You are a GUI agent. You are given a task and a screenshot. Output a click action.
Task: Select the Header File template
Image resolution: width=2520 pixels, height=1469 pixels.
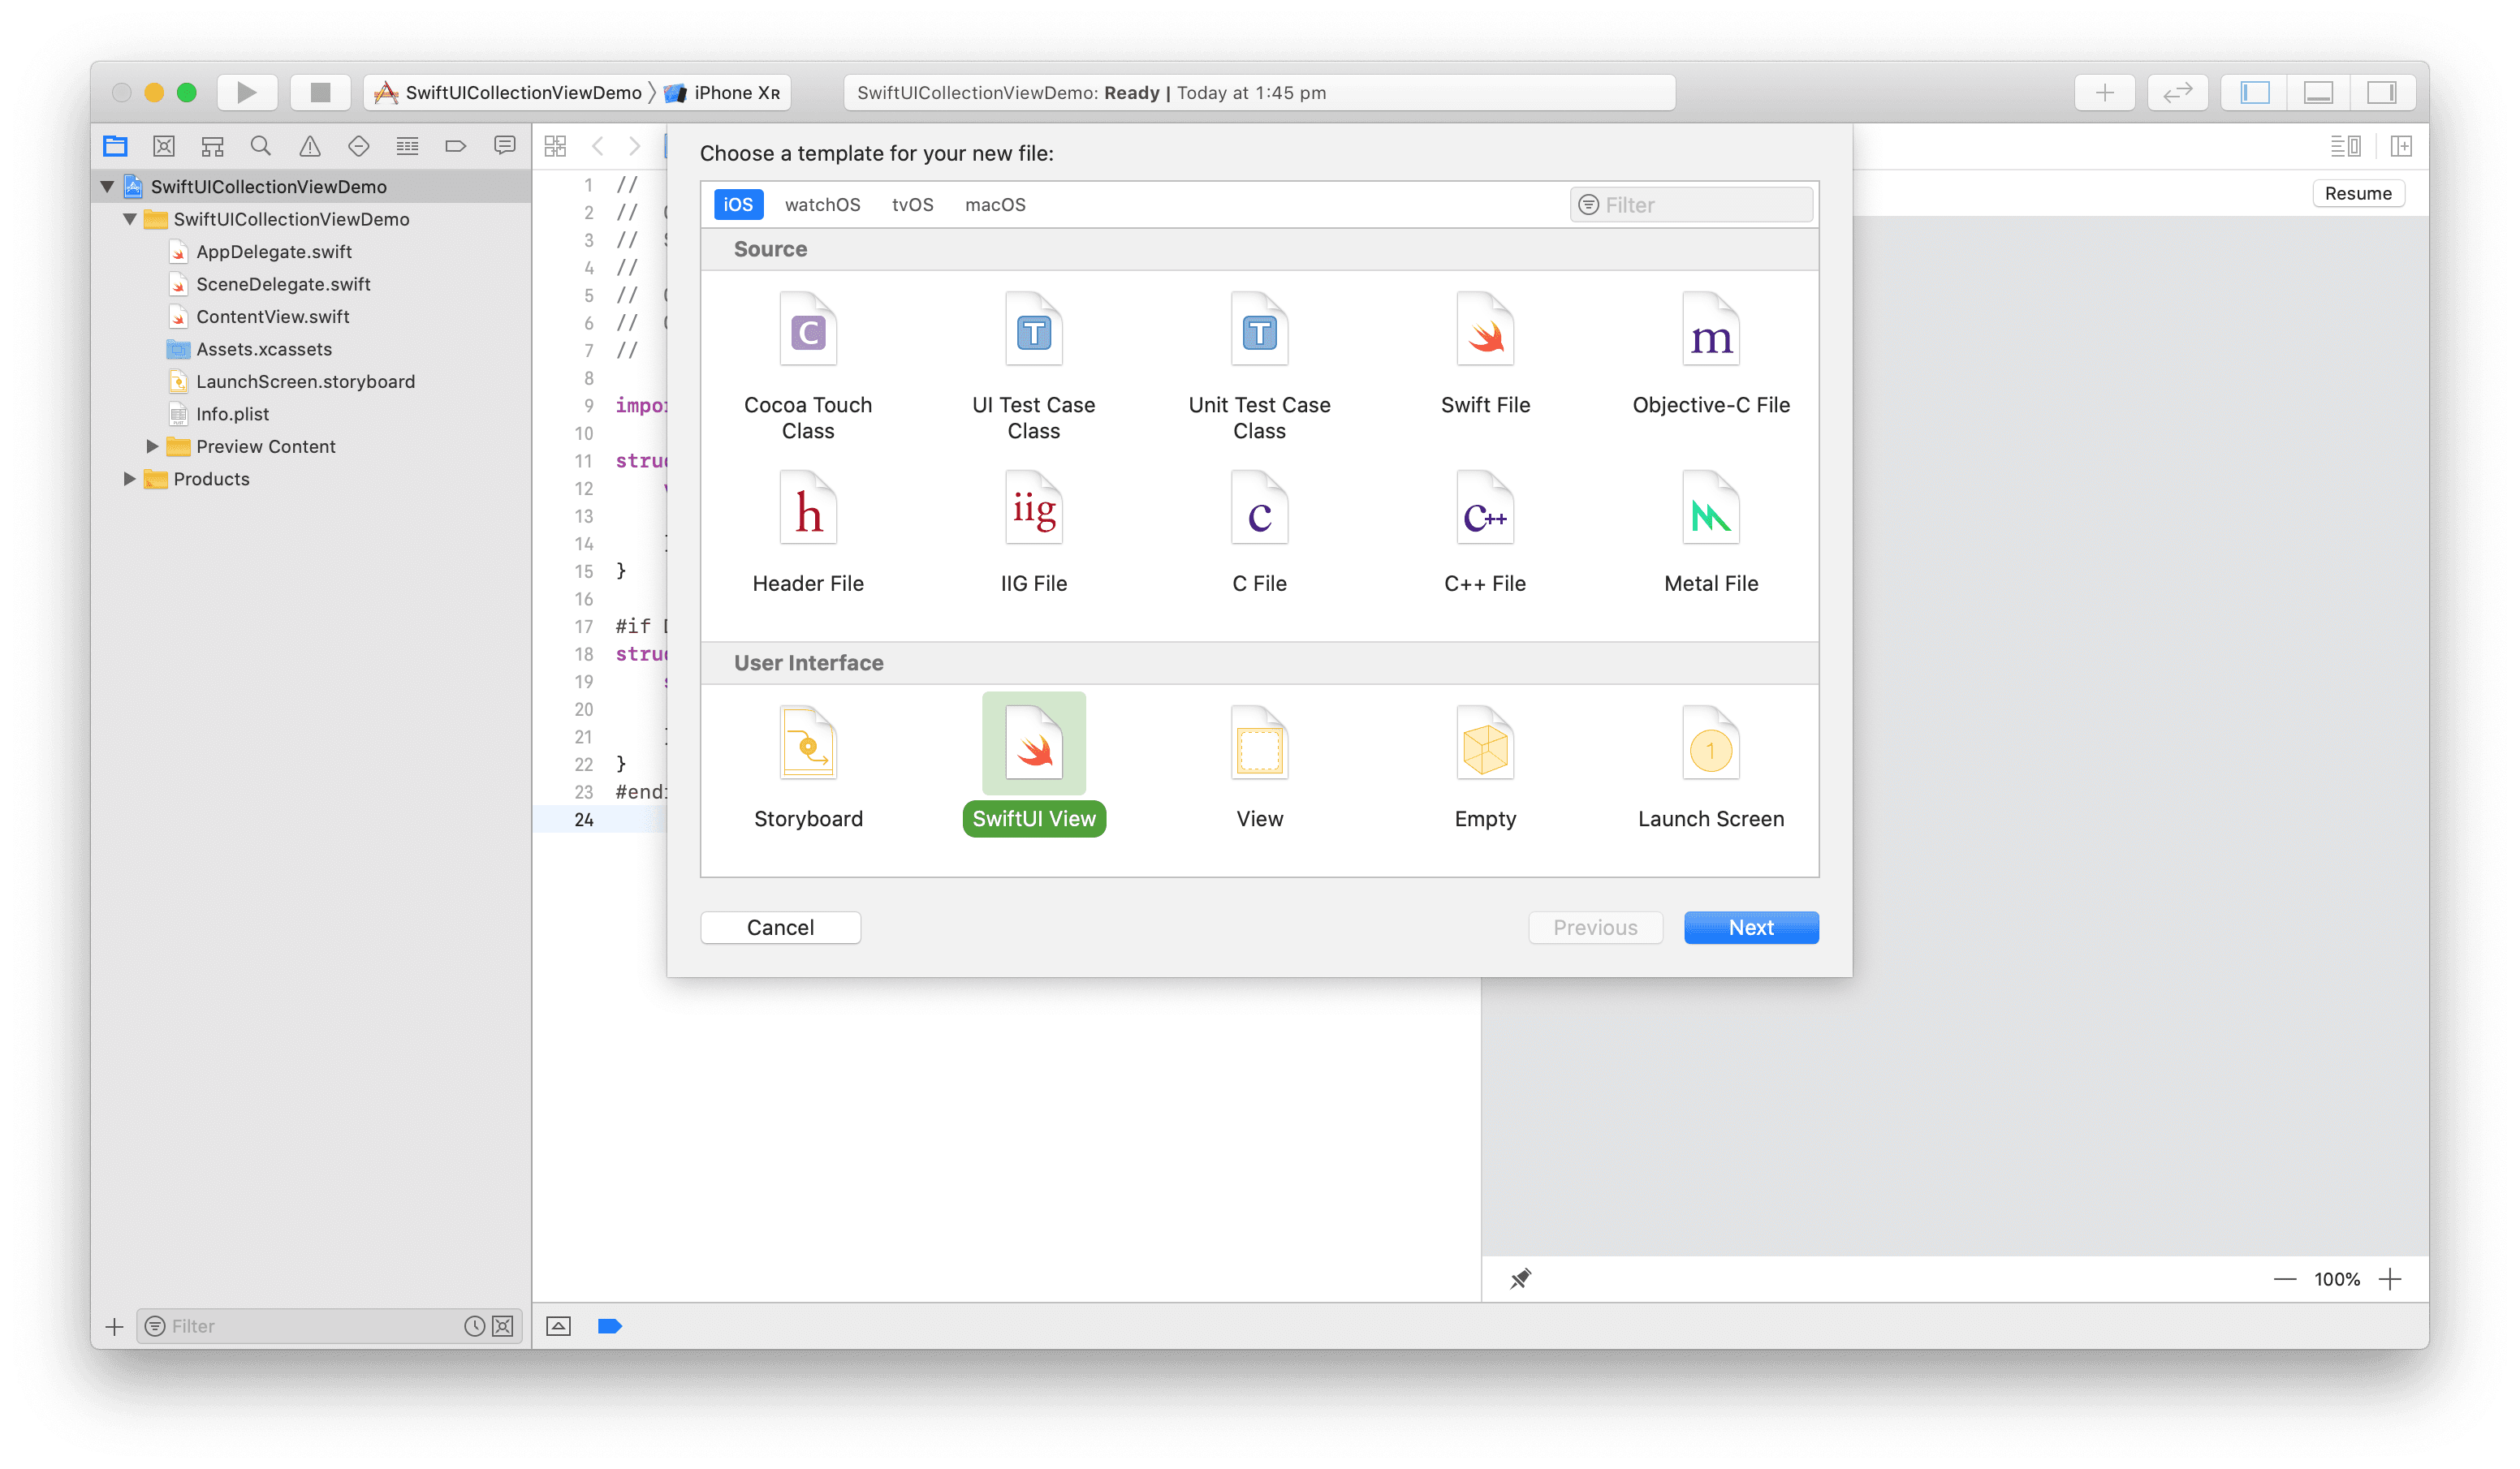(x=808, y=533)
